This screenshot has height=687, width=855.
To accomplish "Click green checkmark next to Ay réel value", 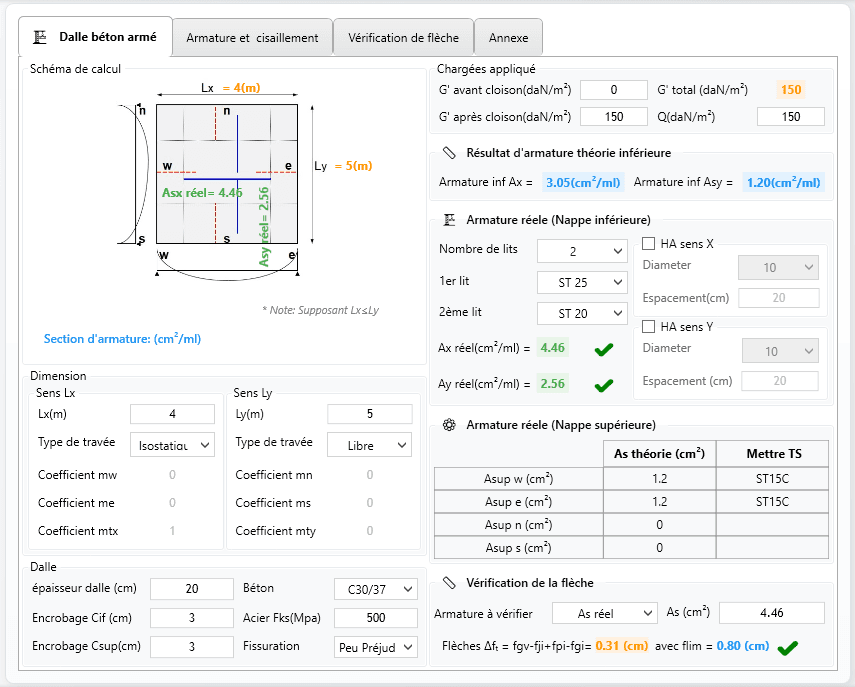I will (x=603, y=384).
